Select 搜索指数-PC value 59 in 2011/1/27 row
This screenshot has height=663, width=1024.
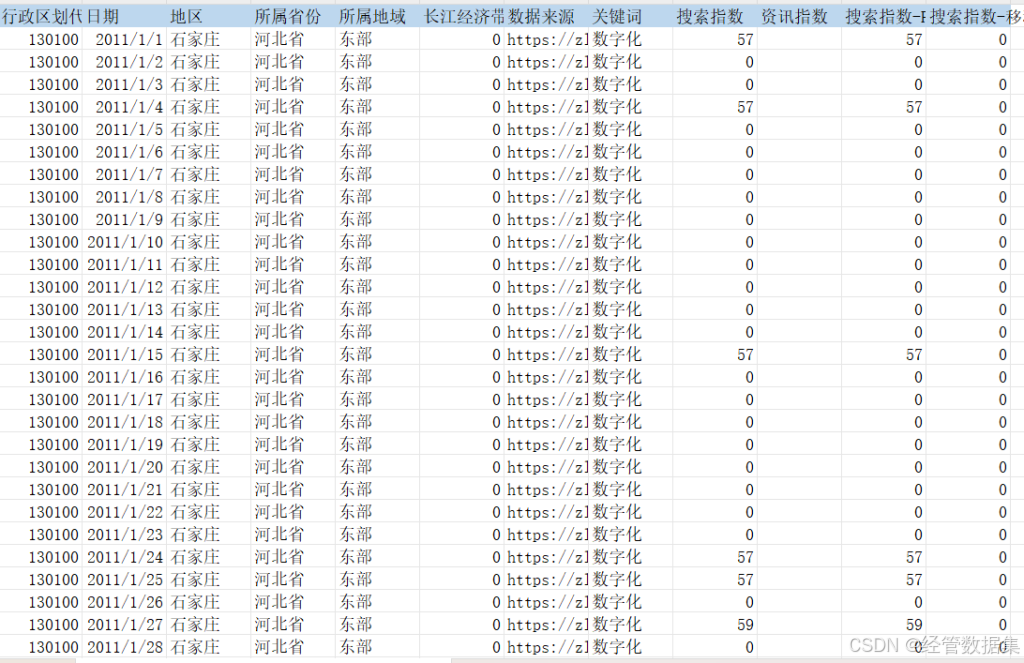point(884,625)
